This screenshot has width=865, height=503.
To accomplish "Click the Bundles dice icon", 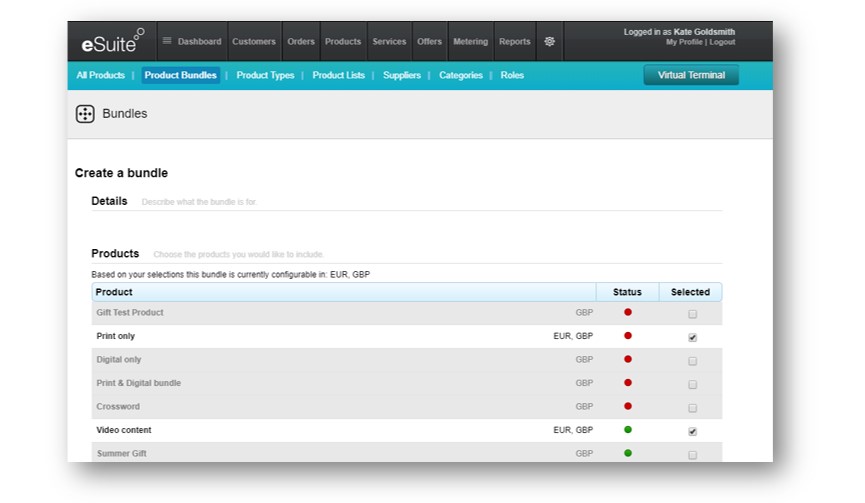I will [x=85, y=114].
